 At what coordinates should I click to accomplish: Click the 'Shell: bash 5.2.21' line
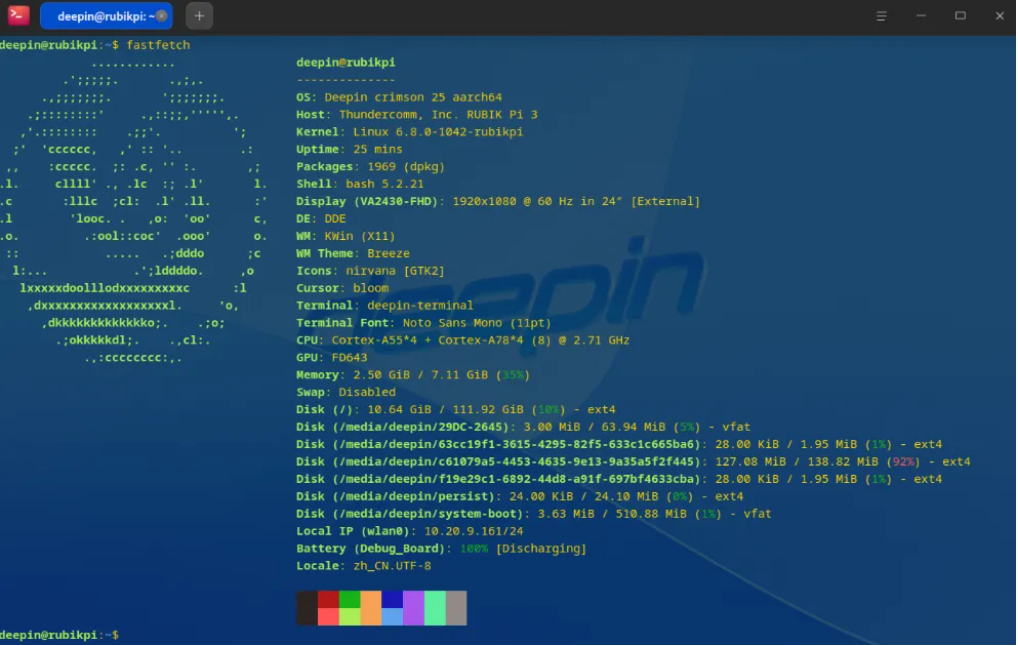click(x=360, y=184)
